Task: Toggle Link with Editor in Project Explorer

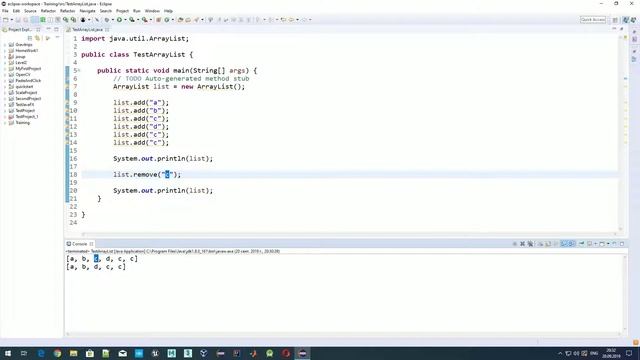Action: click(x=38, y=38)
